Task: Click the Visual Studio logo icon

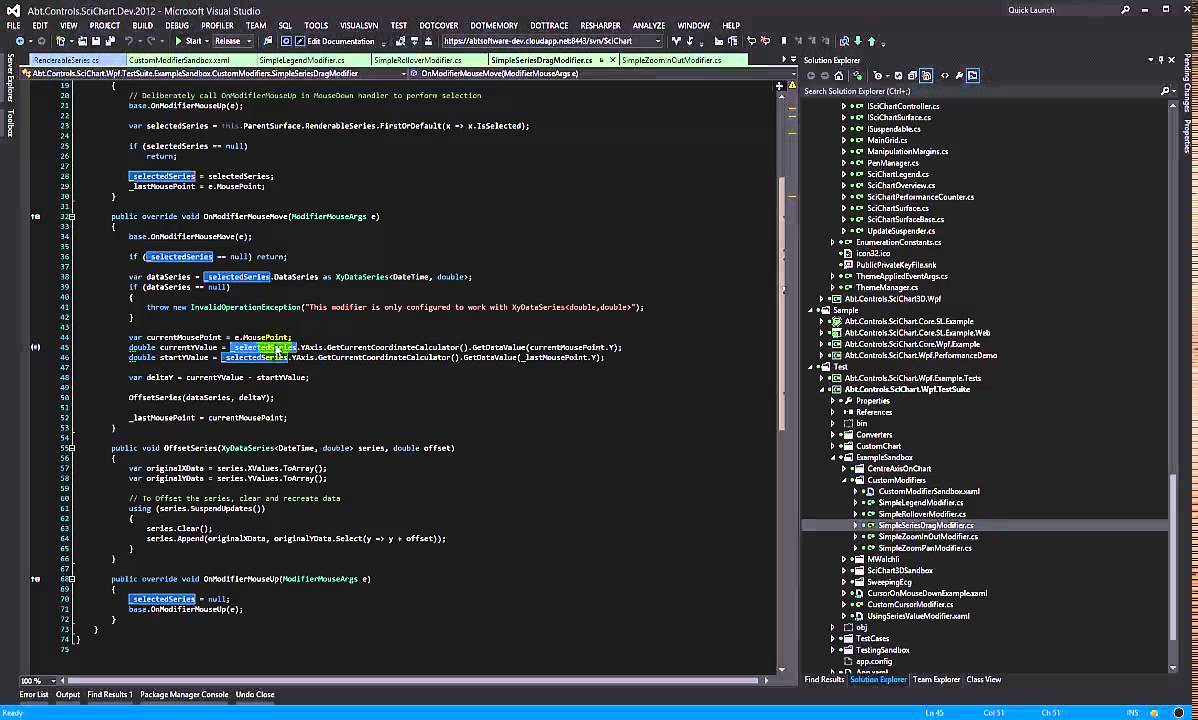Action: point(13,11)
